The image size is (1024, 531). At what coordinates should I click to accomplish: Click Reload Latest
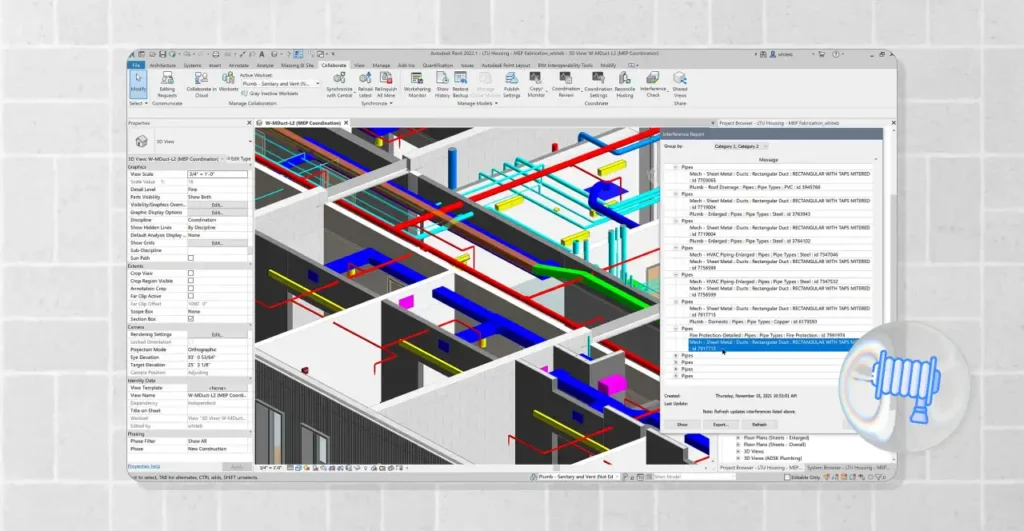[365, 85]
